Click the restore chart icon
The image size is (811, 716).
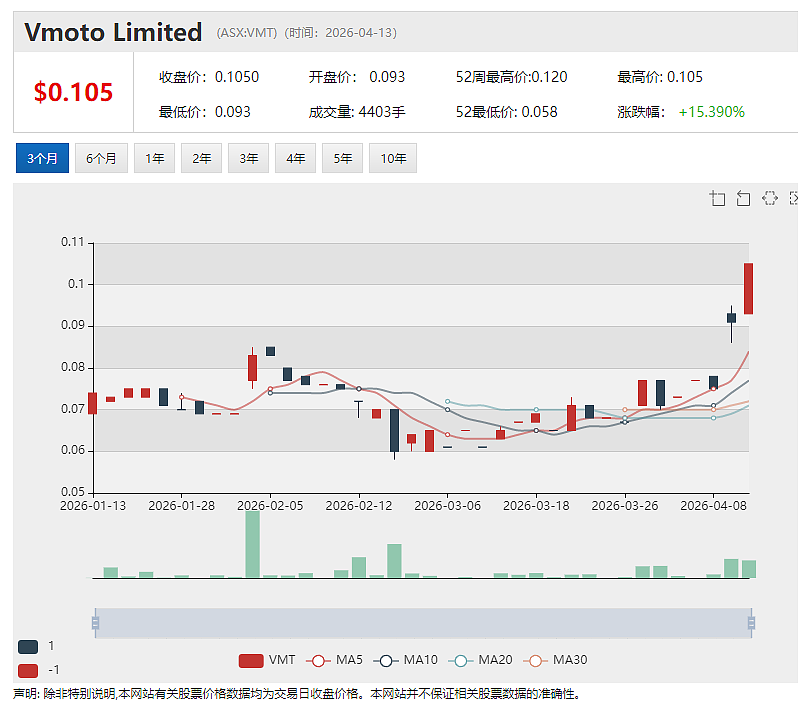[770, 198]
